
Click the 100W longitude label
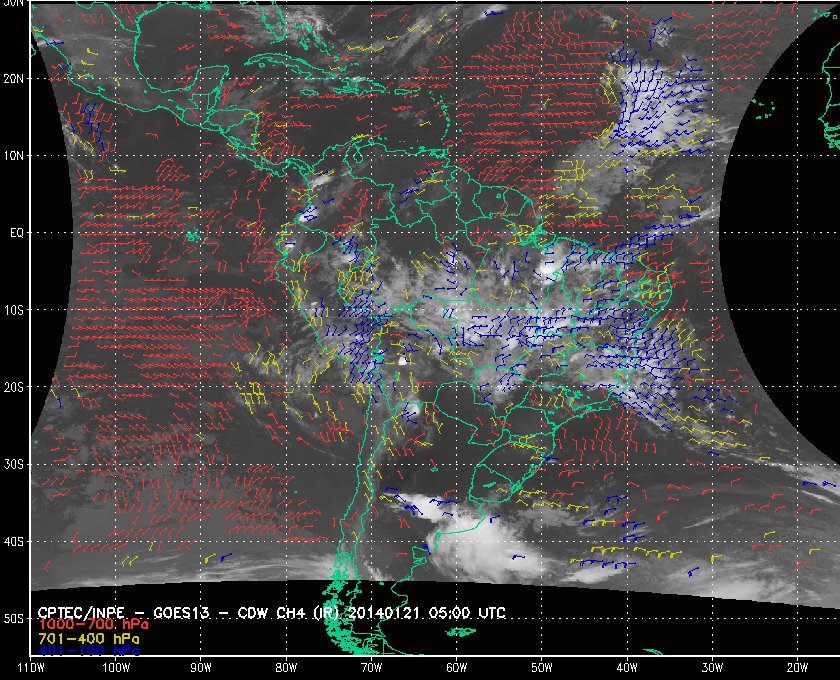(x=116, y=668)
